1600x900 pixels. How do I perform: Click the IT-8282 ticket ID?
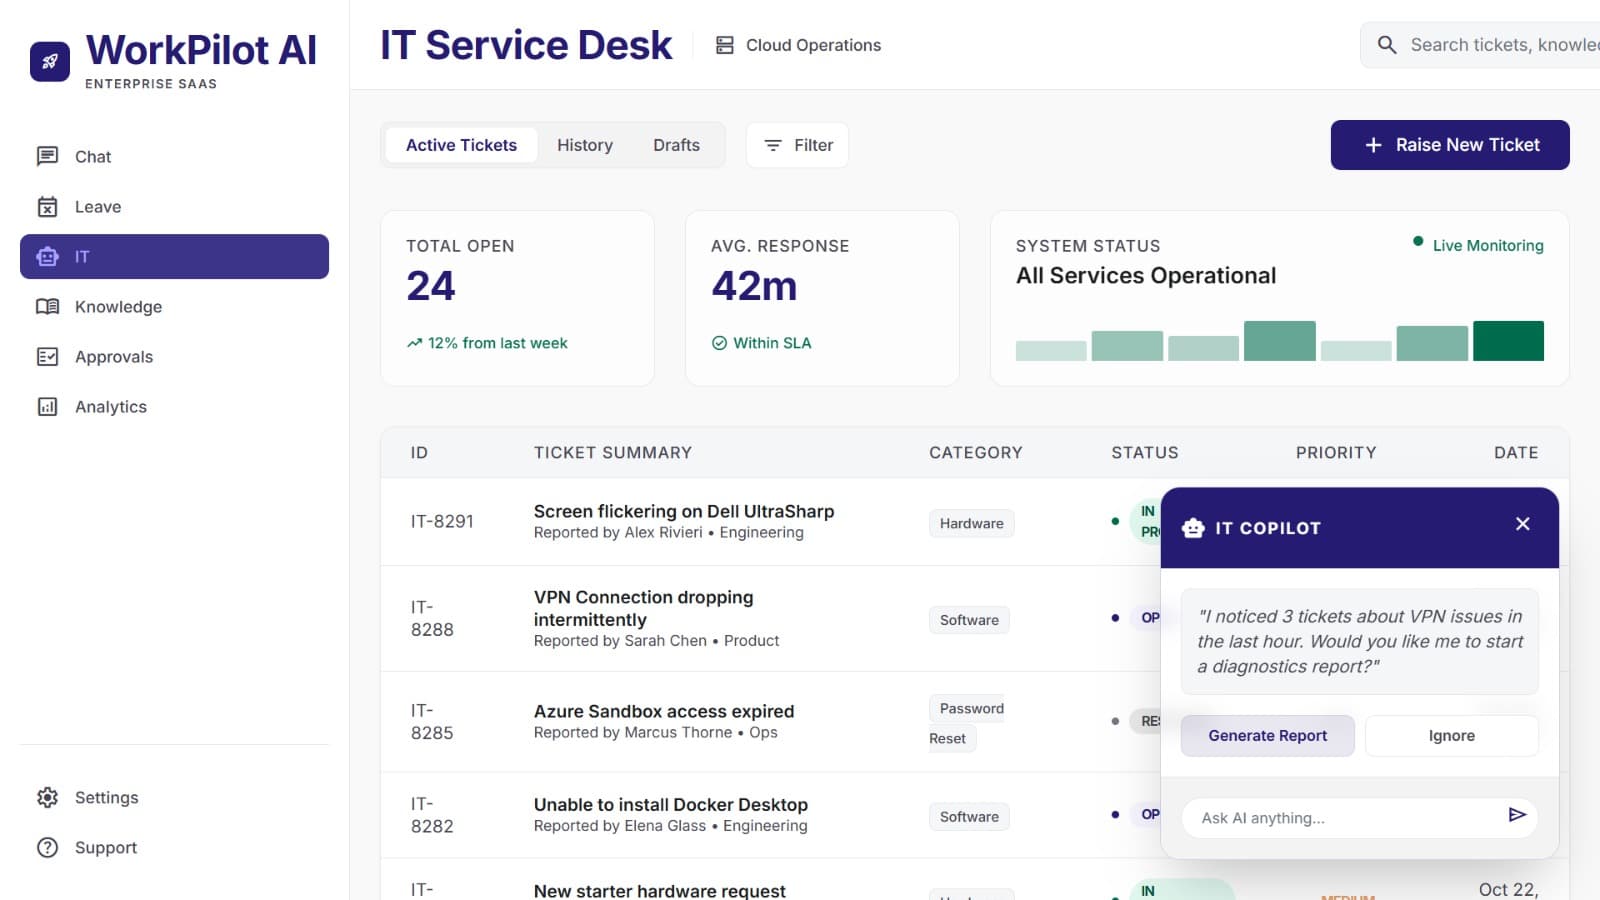pyautogui.click(x=432, y=815)
